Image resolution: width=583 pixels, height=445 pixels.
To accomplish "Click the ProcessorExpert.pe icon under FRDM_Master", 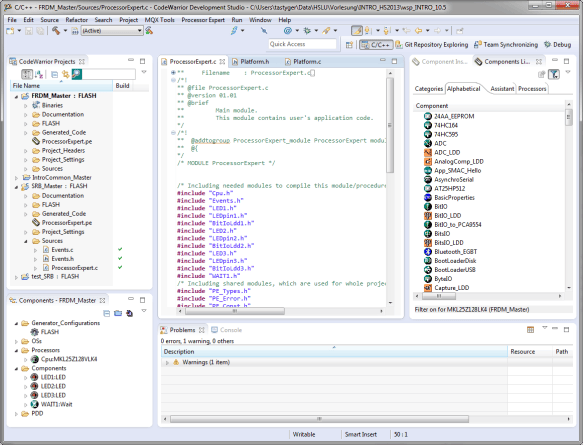I will (x=36, y=141).
